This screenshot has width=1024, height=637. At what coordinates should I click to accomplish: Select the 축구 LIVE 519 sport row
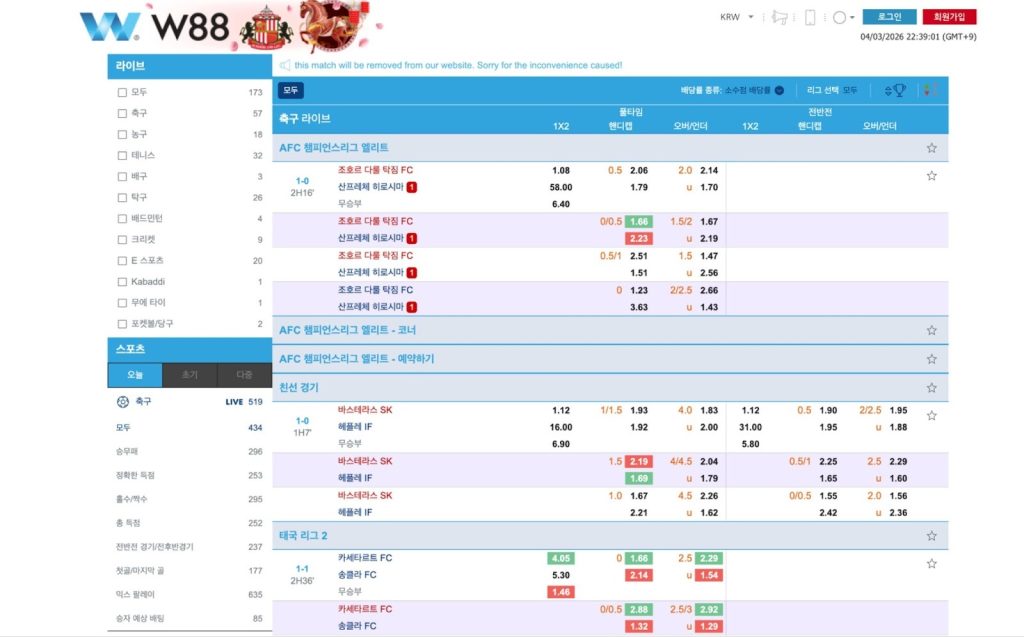(189, 402)
